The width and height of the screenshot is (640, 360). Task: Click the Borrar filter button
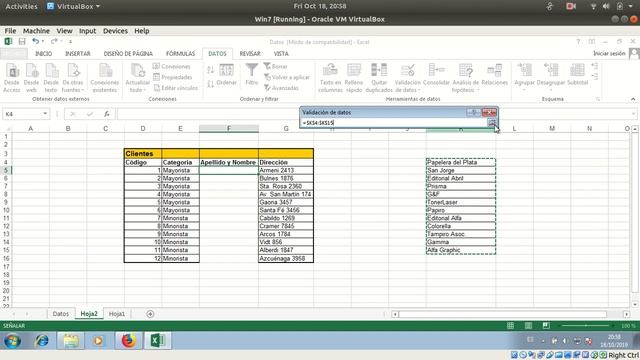[x=276, y=66]
